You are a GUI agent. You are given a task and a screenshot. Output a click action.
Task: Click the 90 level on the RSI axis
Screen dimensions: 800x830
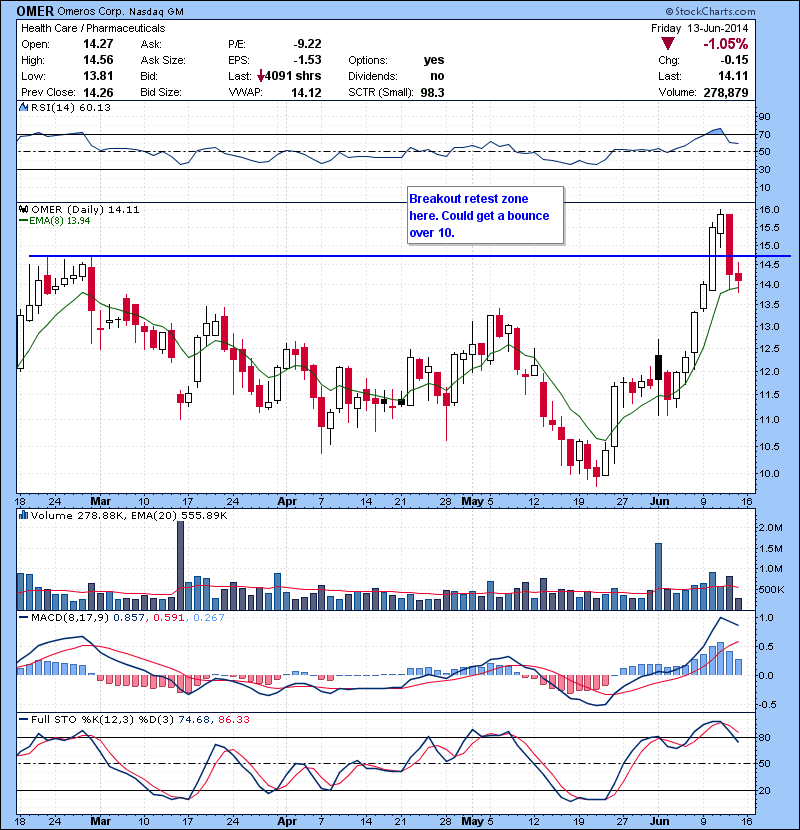(765, 116)
